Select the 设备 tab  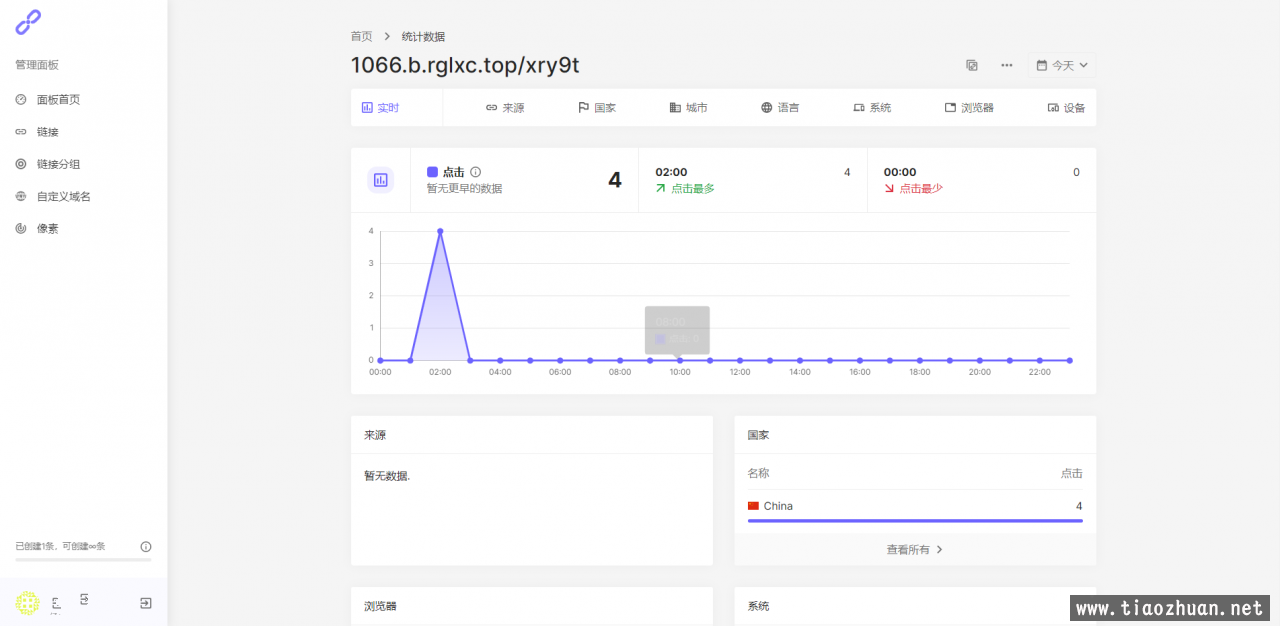point(1066,107)
